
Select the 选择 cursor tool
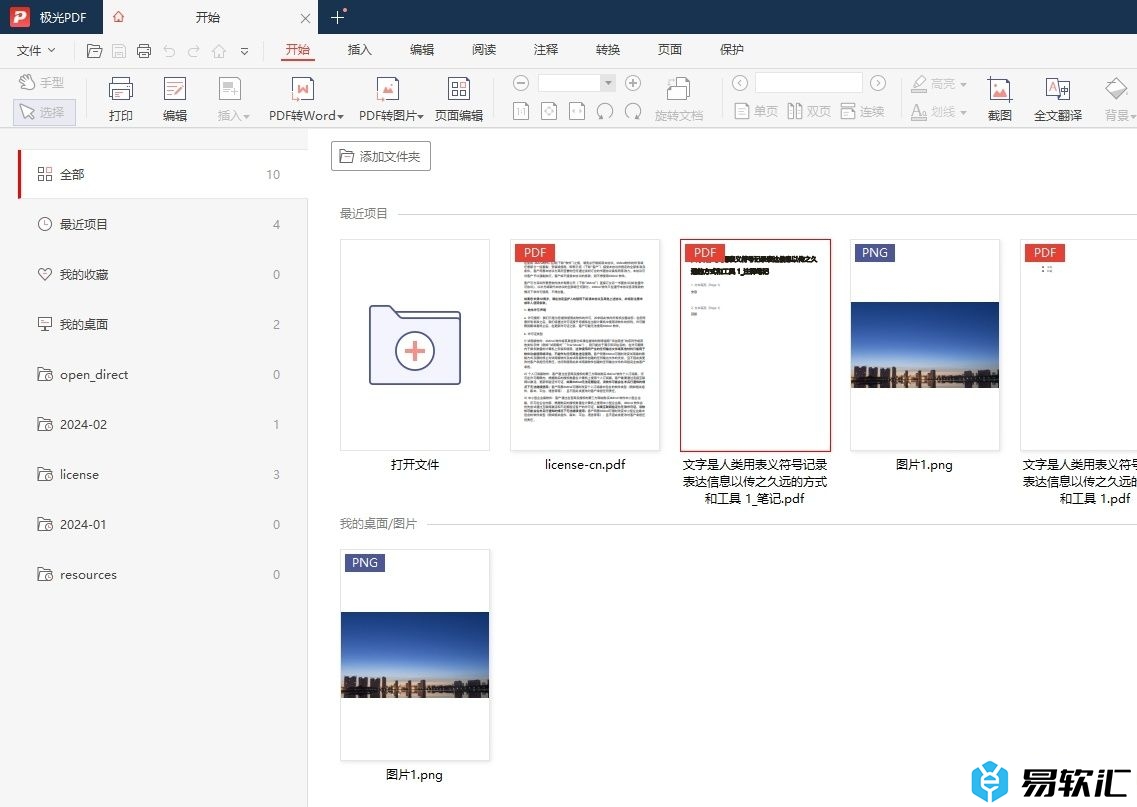tap(44, 112)
